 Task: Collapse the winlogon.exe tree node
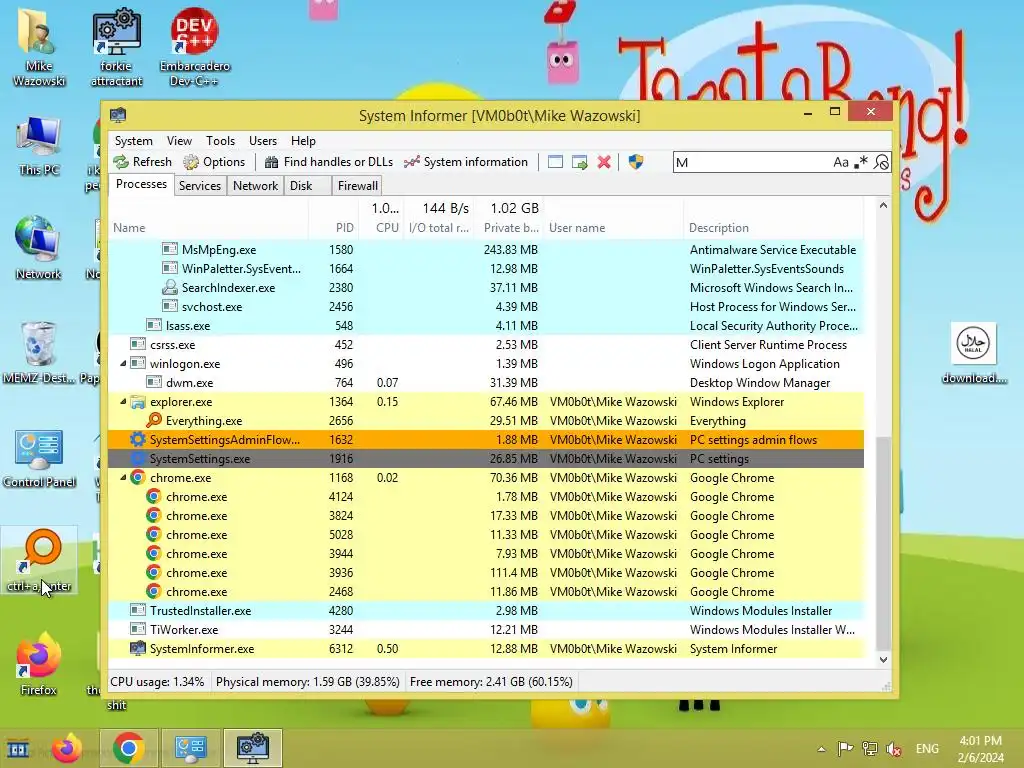pos(123,363)
